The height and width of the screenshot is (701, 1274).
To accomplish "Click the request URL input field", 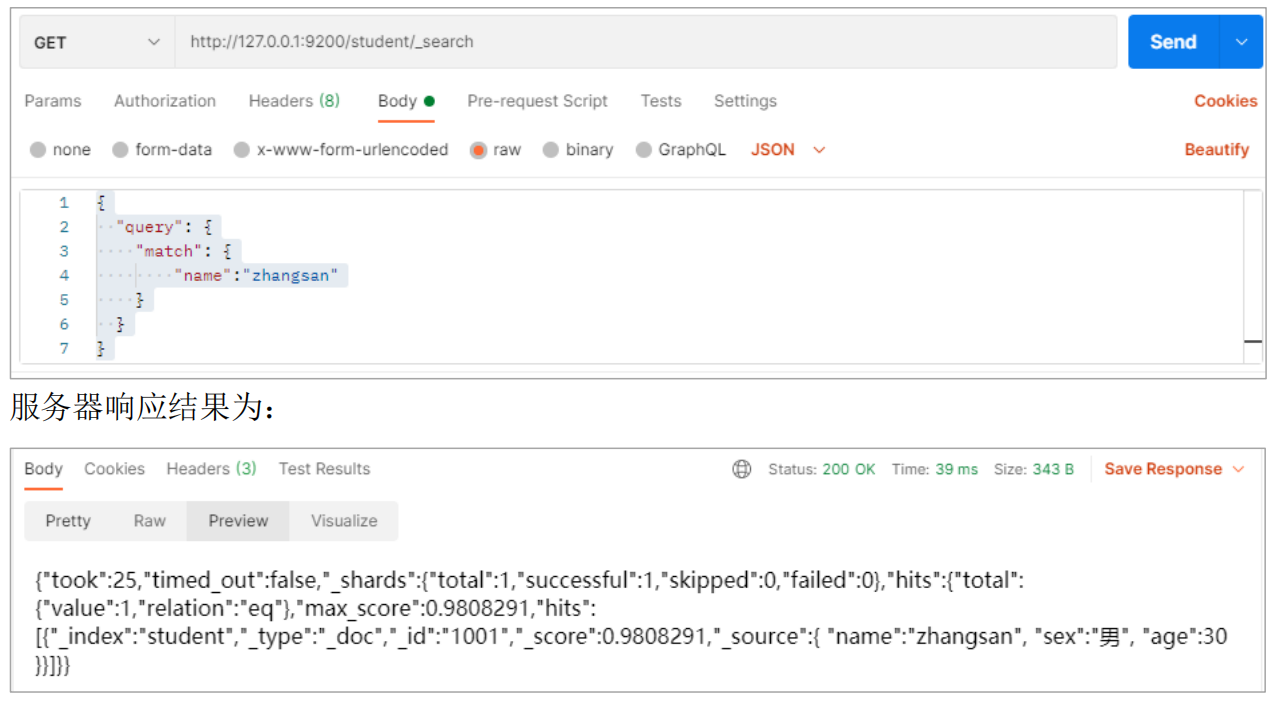I will 645,42.
